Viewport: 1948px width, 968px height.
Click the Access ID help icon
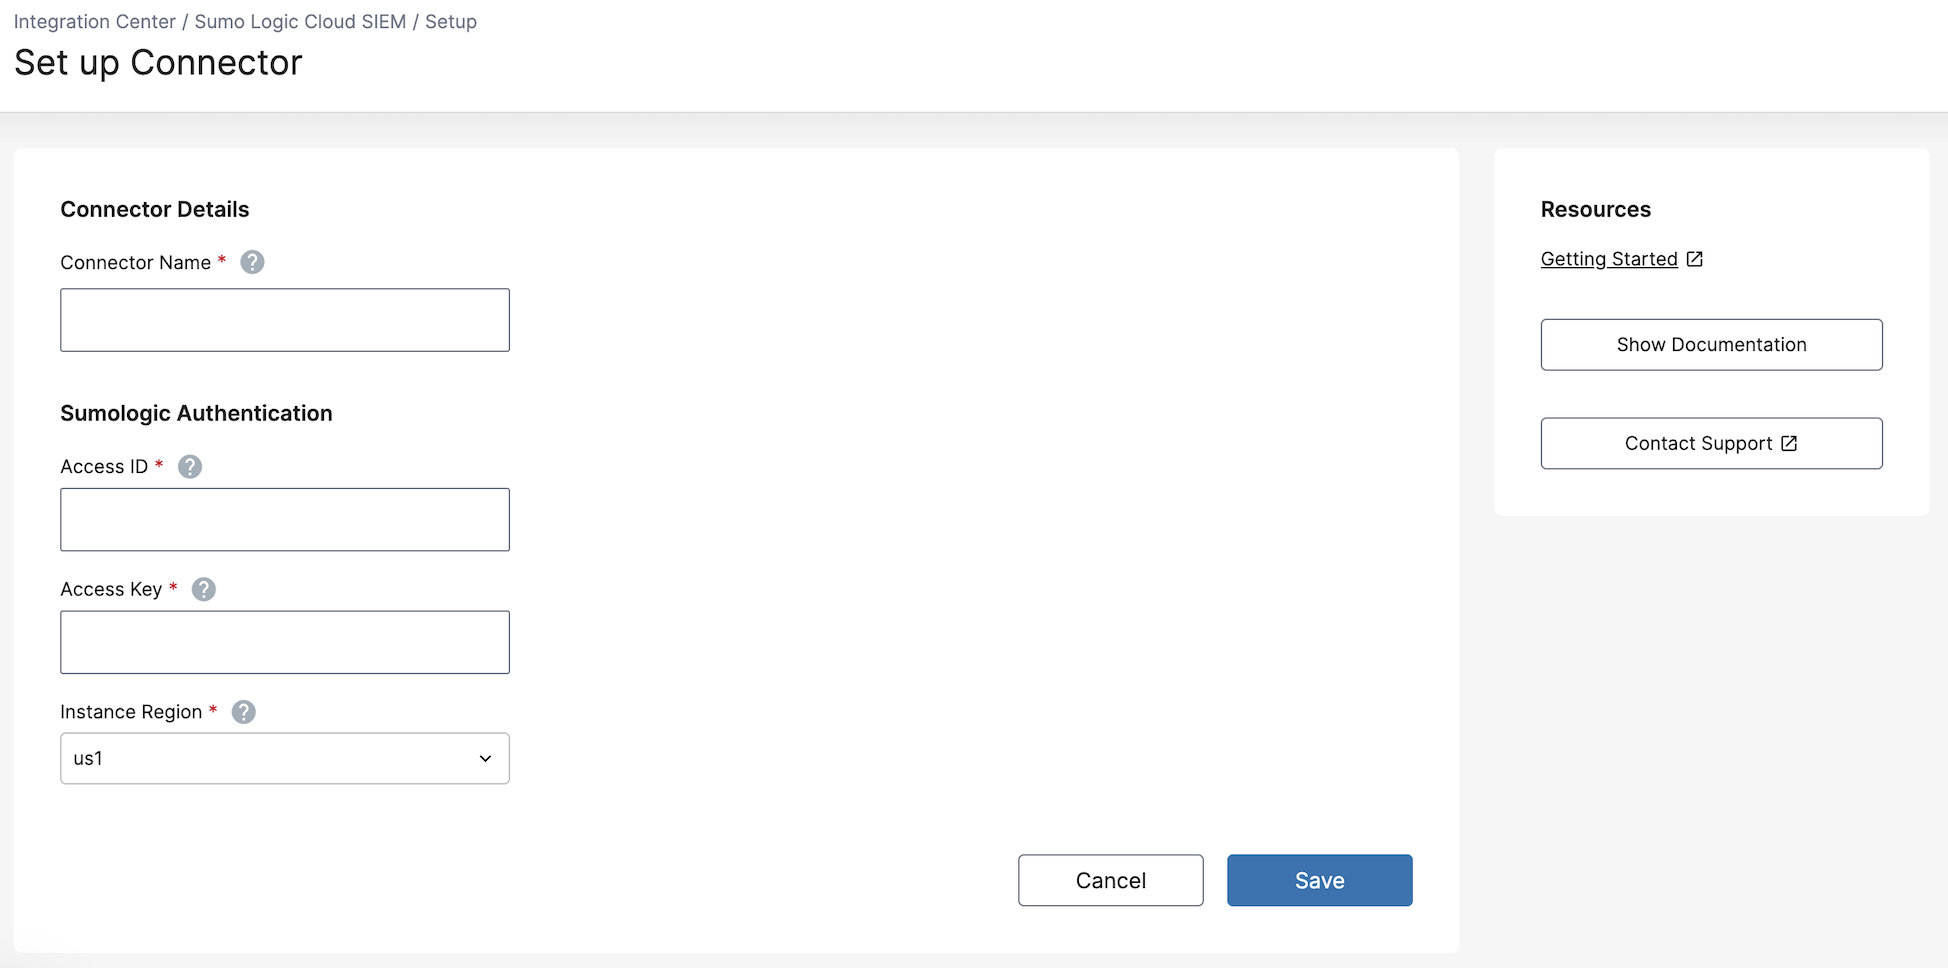[190, 466]
